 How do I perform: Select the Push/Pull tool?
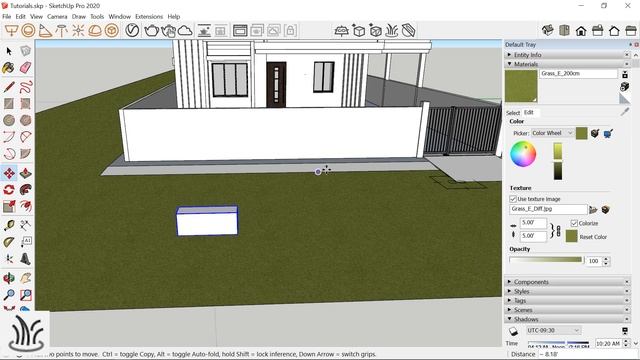tap(26, 173)
